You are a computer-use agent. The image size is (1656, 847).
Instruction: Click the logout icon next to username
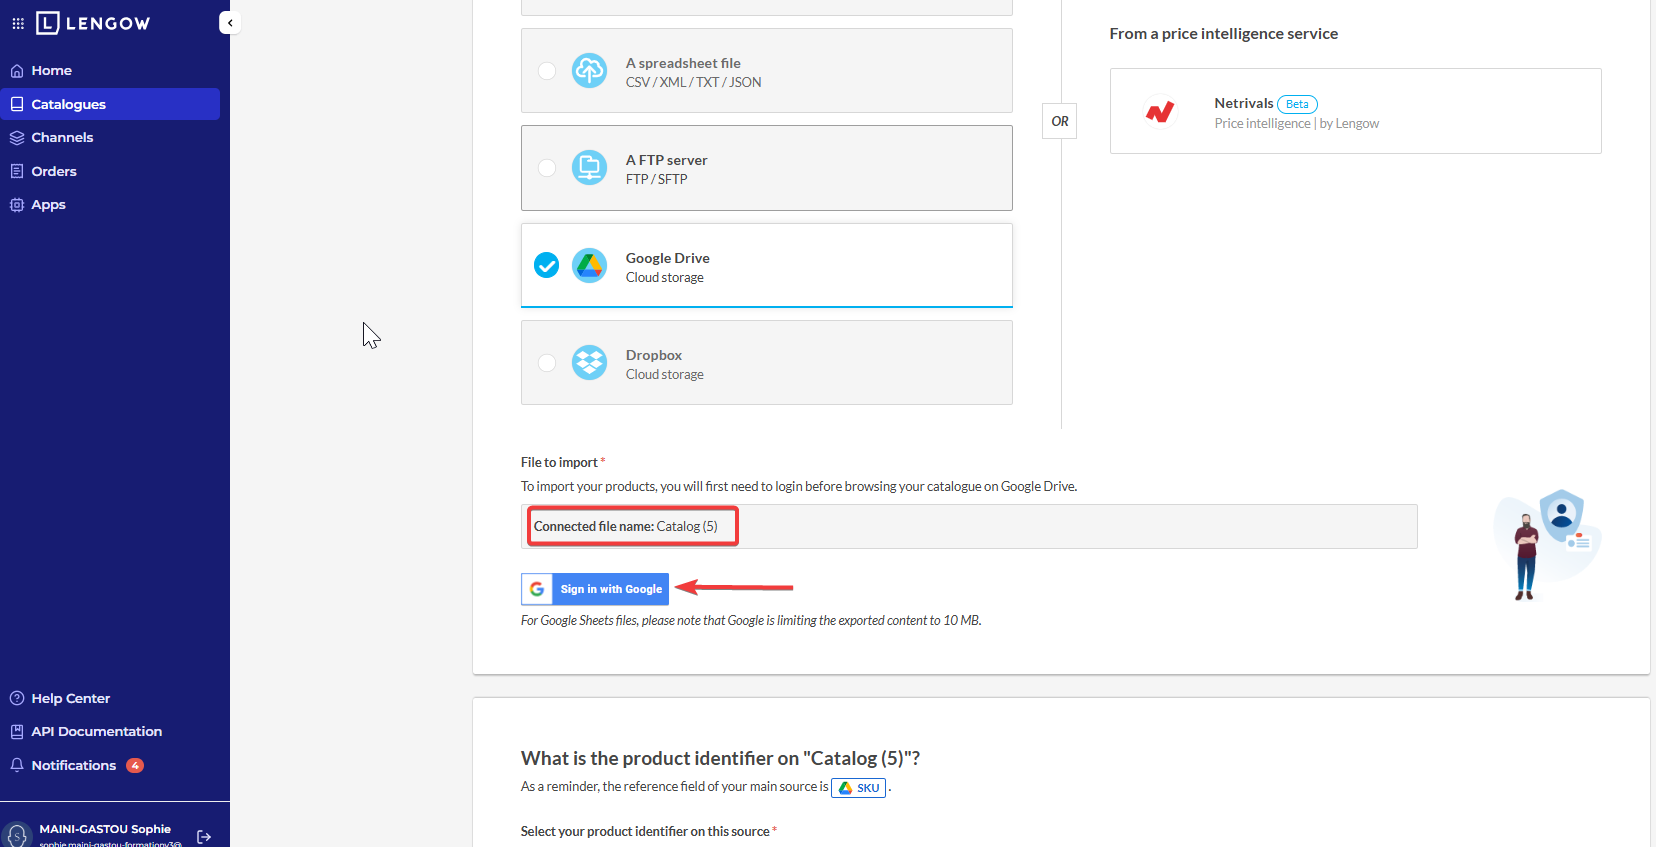204,837
